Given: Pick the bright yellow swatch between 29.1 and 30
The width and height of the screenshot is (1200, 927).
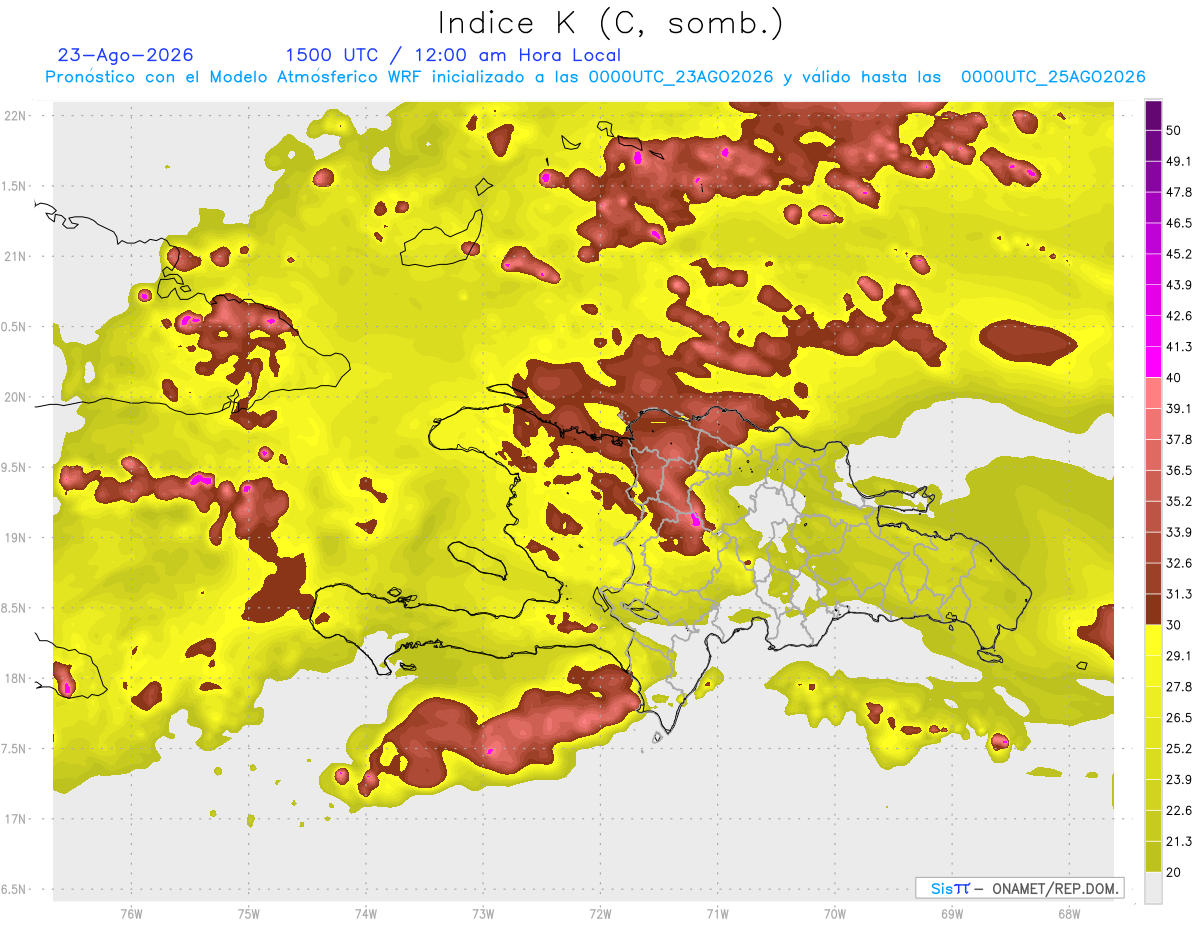Looking at the screenshot, I should [x=1153, y=640].
